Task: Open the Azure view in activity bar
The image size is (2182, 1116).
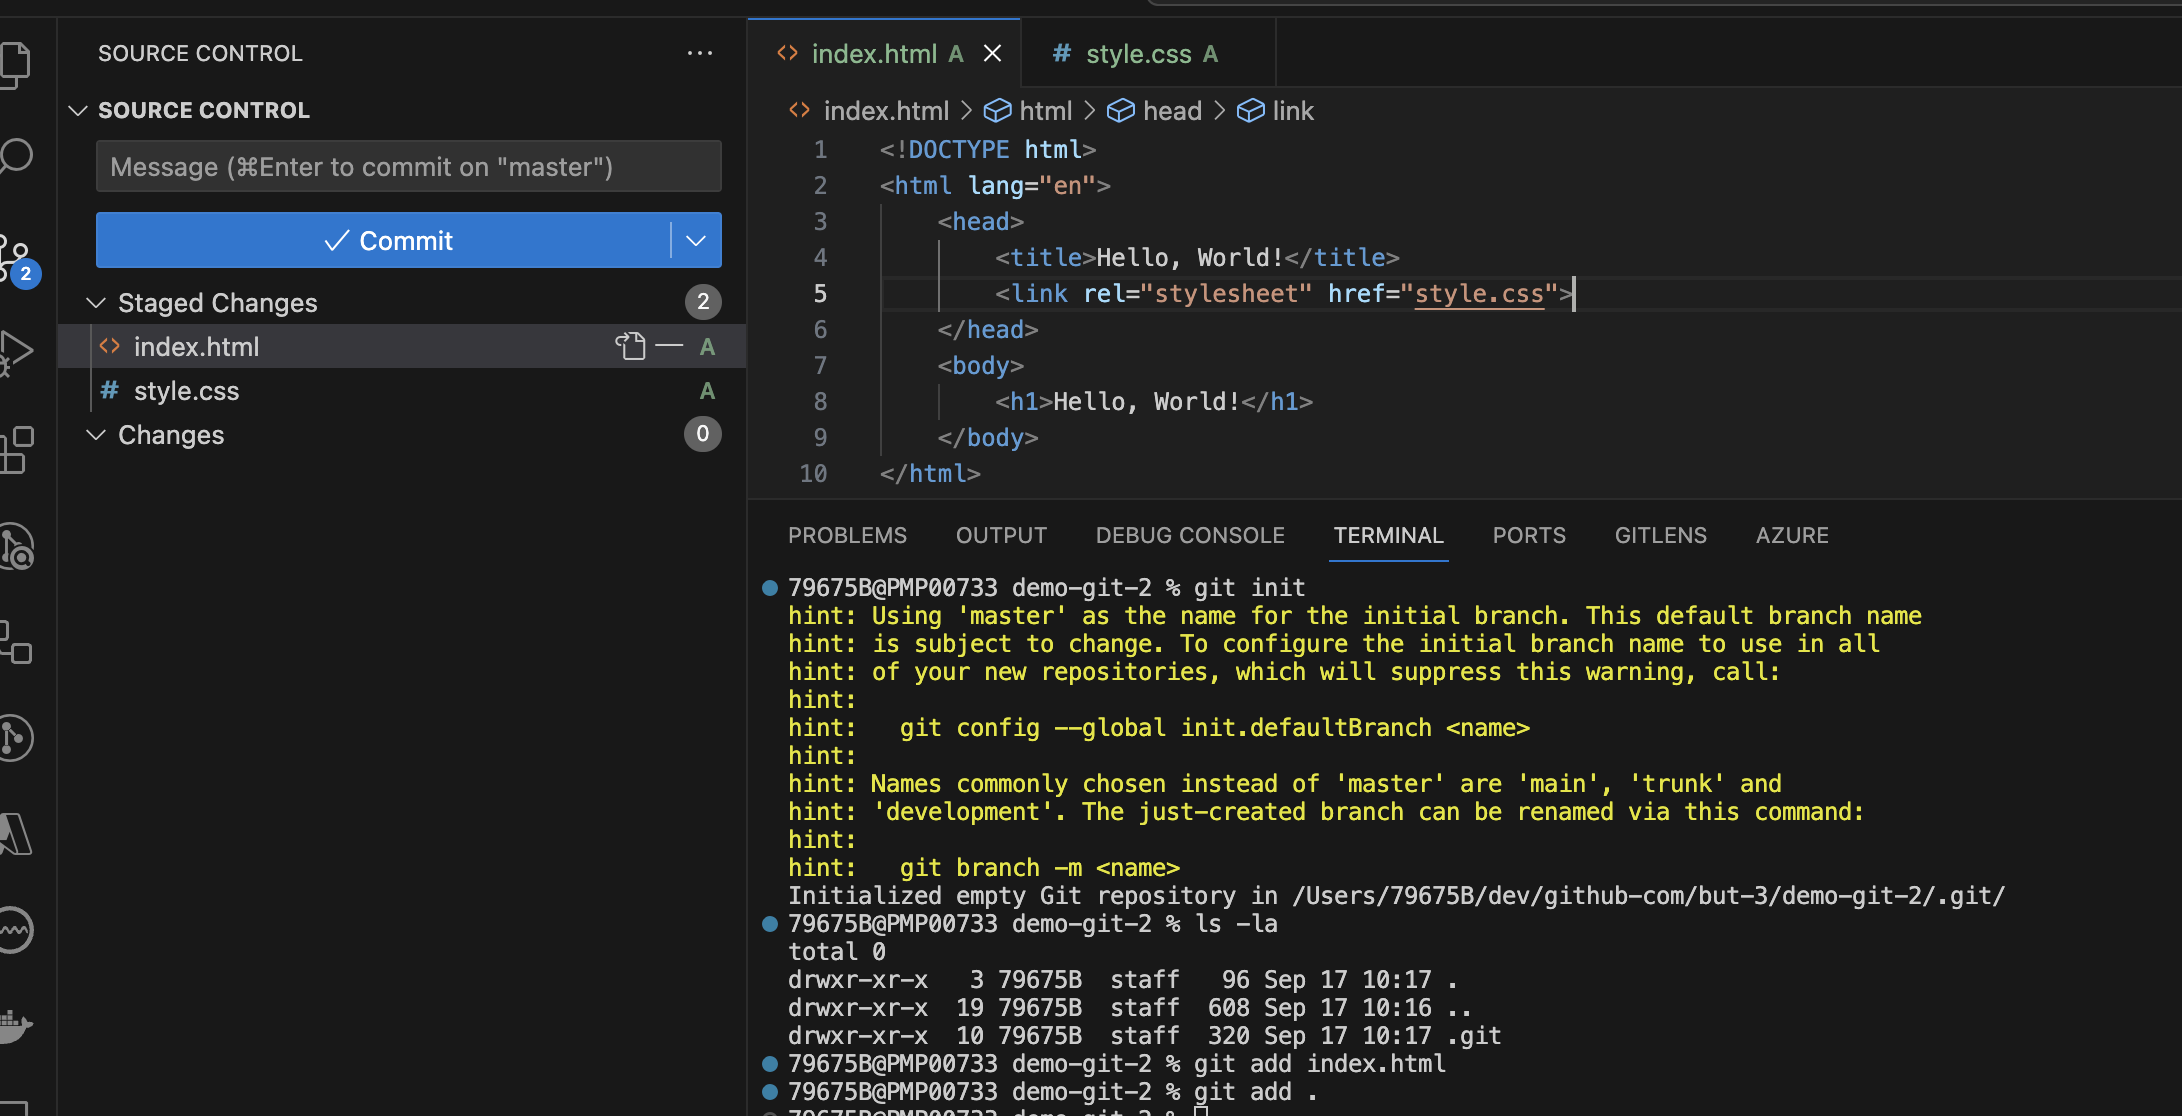Action: point(14,834)
